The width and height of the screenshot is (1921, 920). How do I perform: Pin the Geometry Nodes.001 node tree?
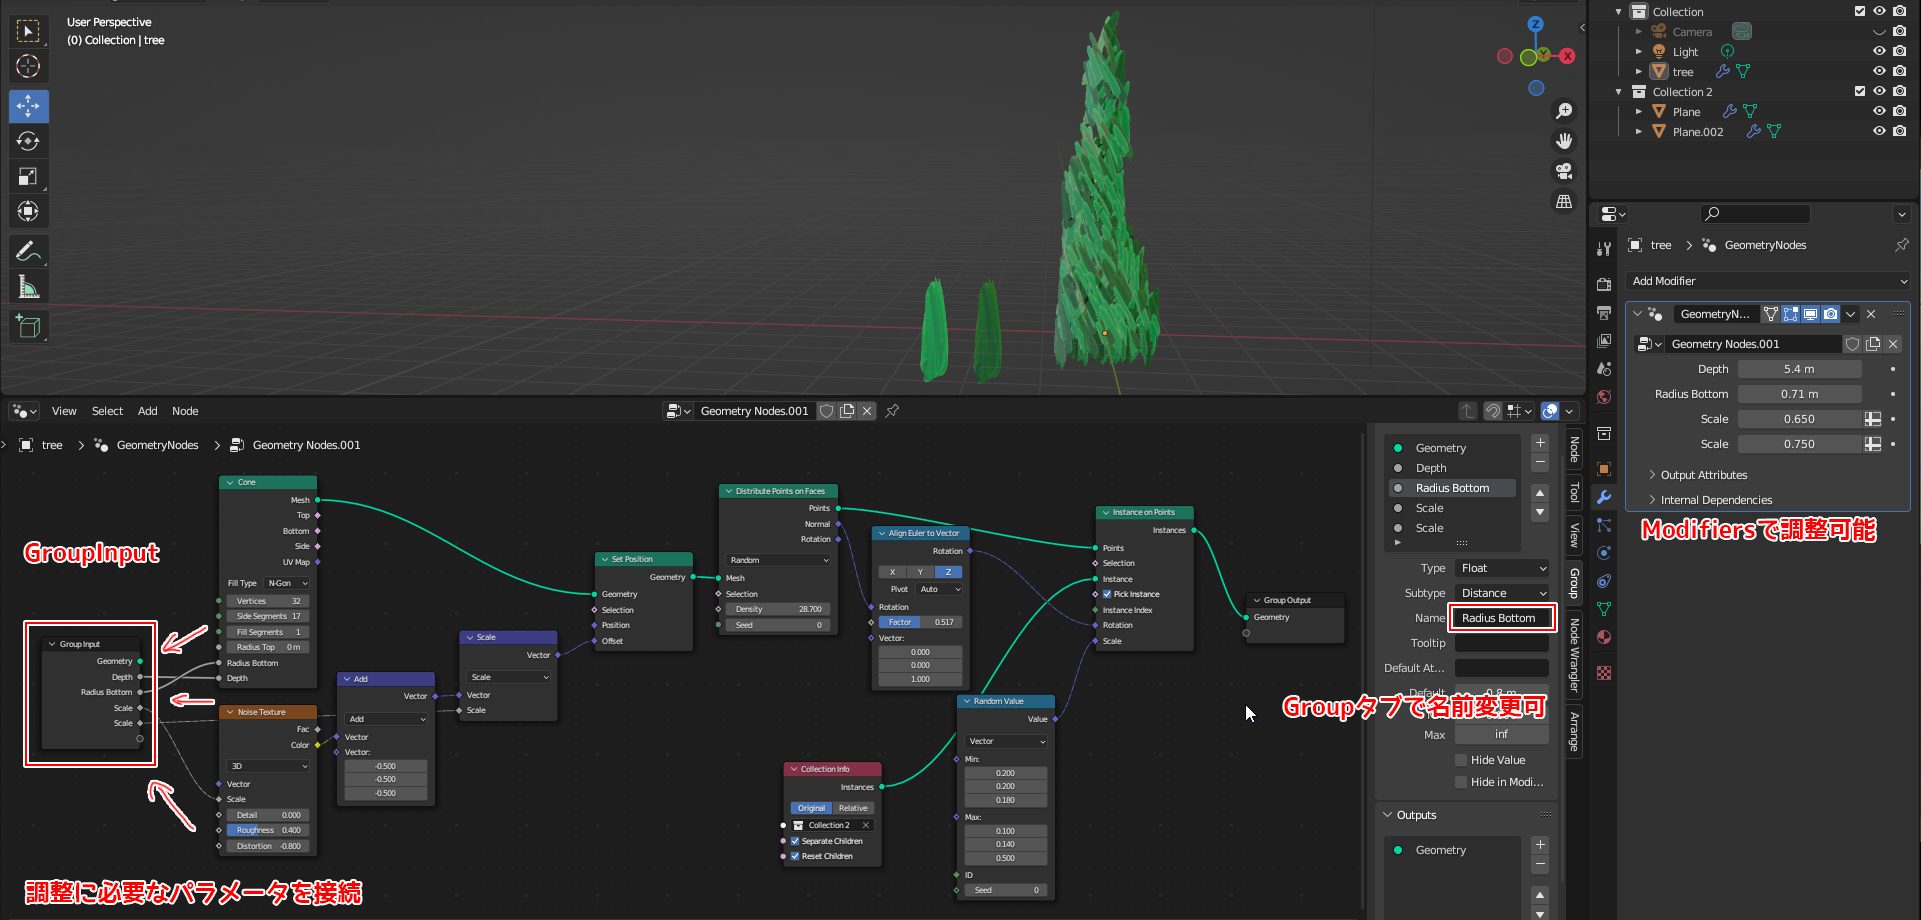tap(892, 411)
